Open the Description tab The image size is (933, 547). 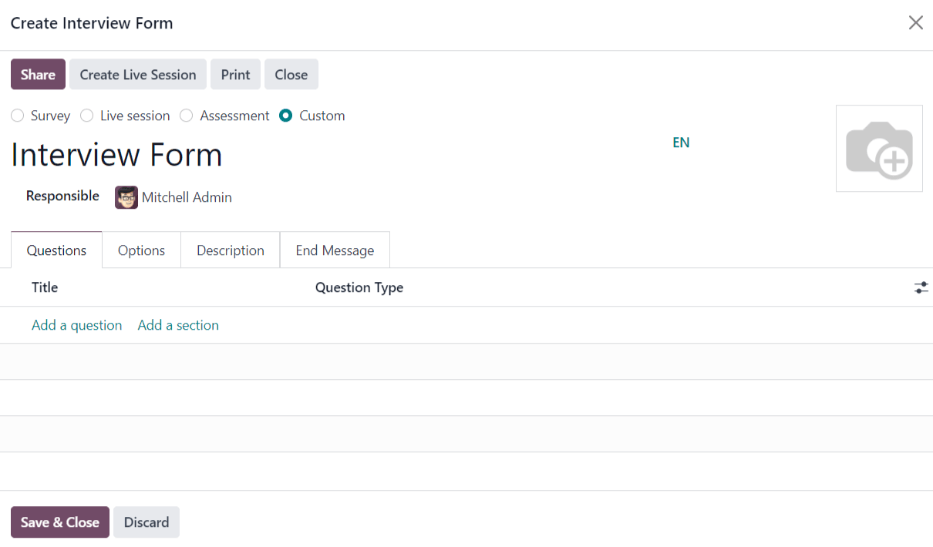(x=230, y=251)
